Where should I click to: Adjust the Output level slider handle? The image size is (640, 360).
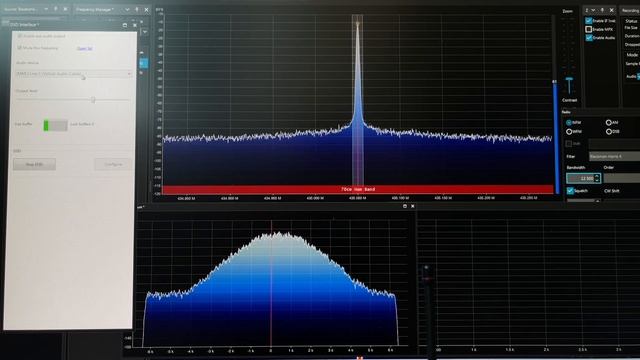[x=93, y=100]
